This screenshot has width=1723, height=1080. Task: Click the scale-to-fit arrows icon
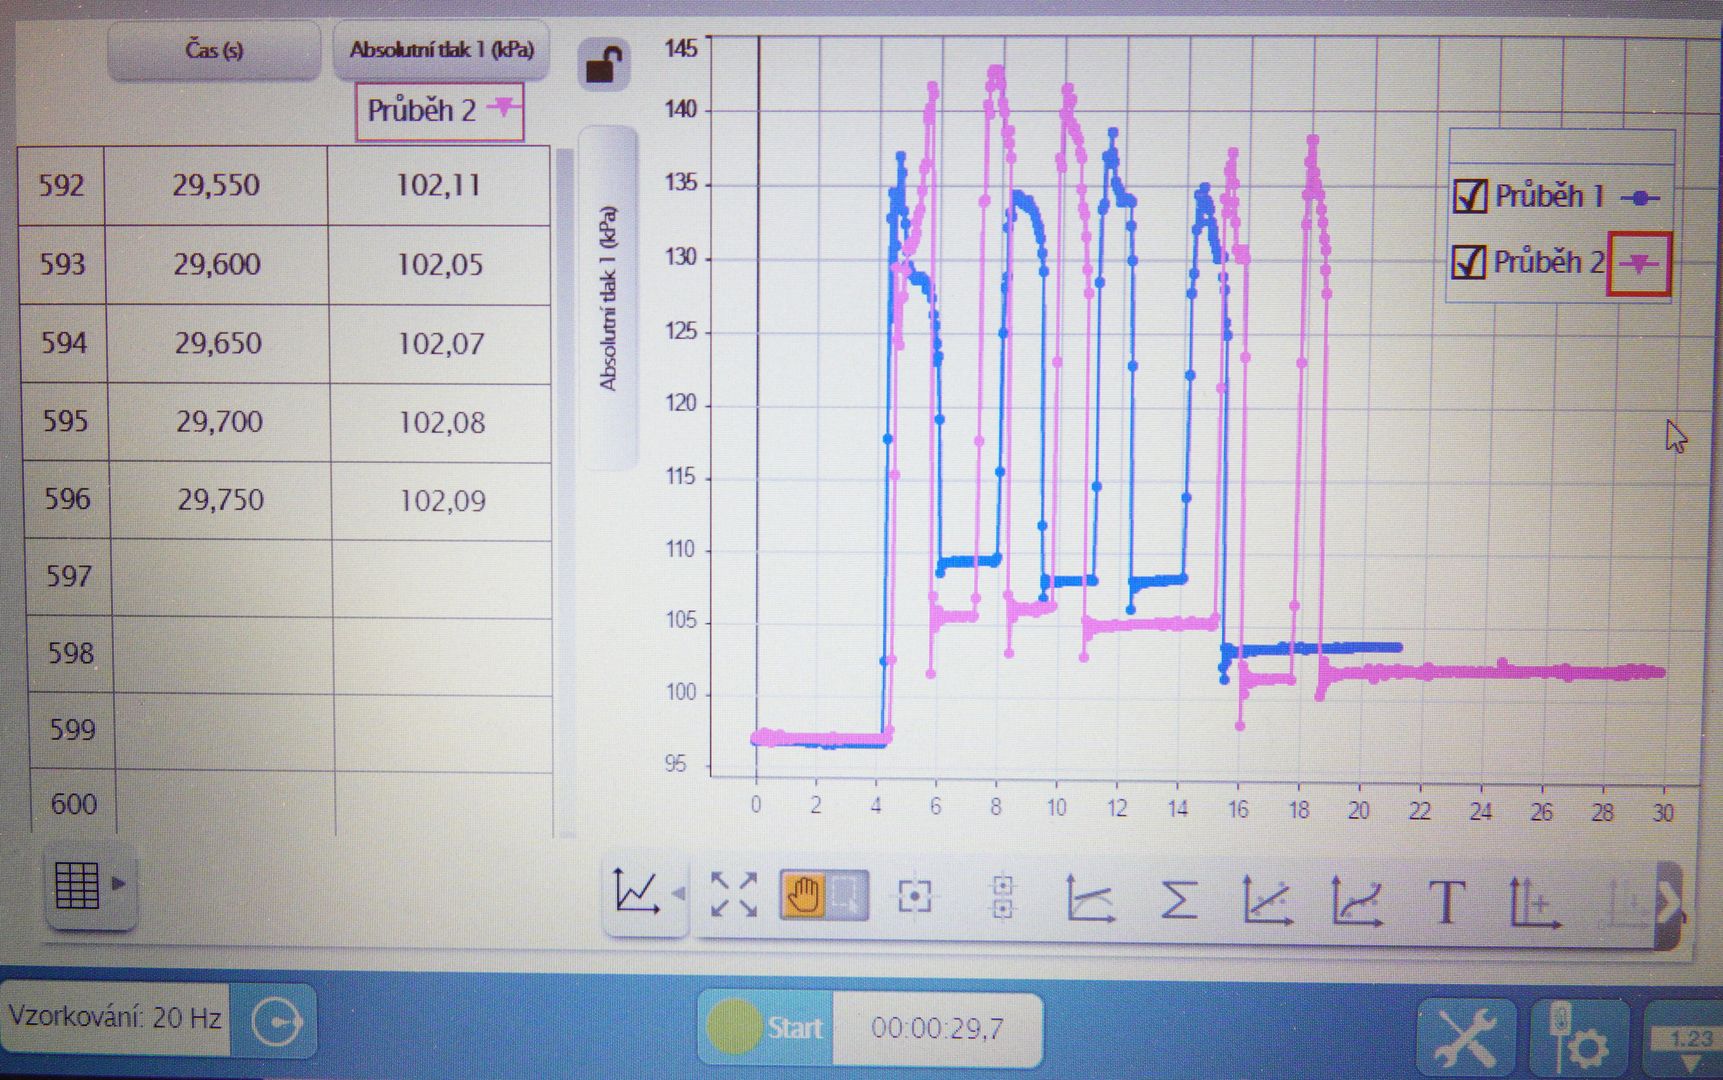(x=733, y=894)
